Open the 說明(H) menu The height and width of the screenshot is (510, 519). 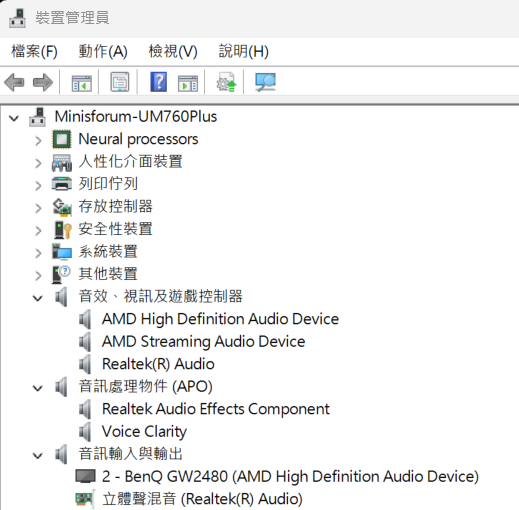click(x=244, y=52)
